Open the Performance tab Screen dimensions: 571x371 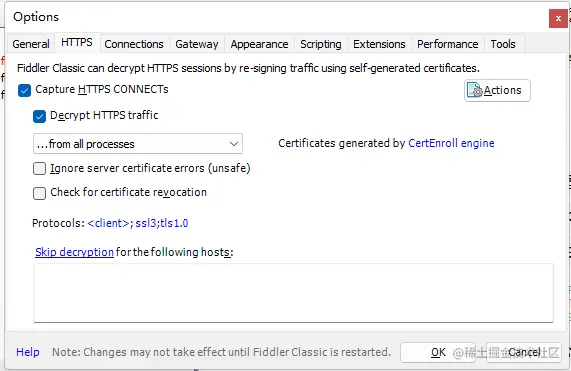(448, 44)
